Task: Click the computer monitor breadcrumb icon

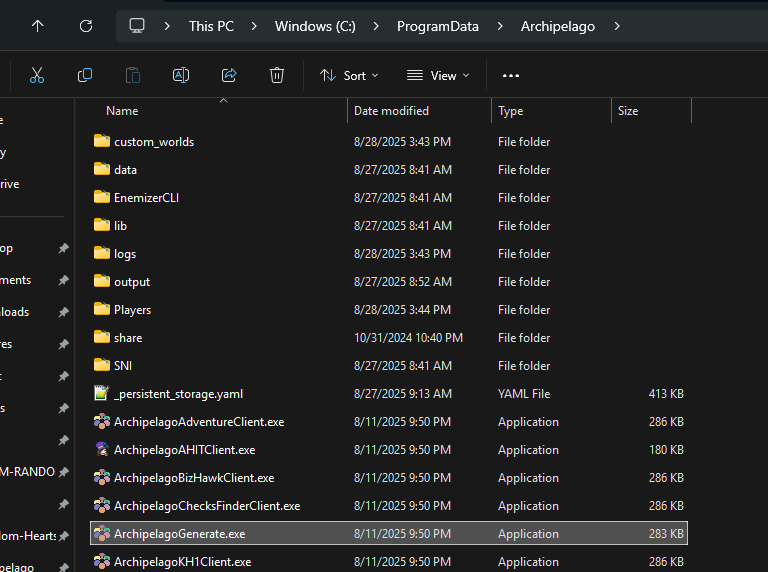Action: click(137, 26)
